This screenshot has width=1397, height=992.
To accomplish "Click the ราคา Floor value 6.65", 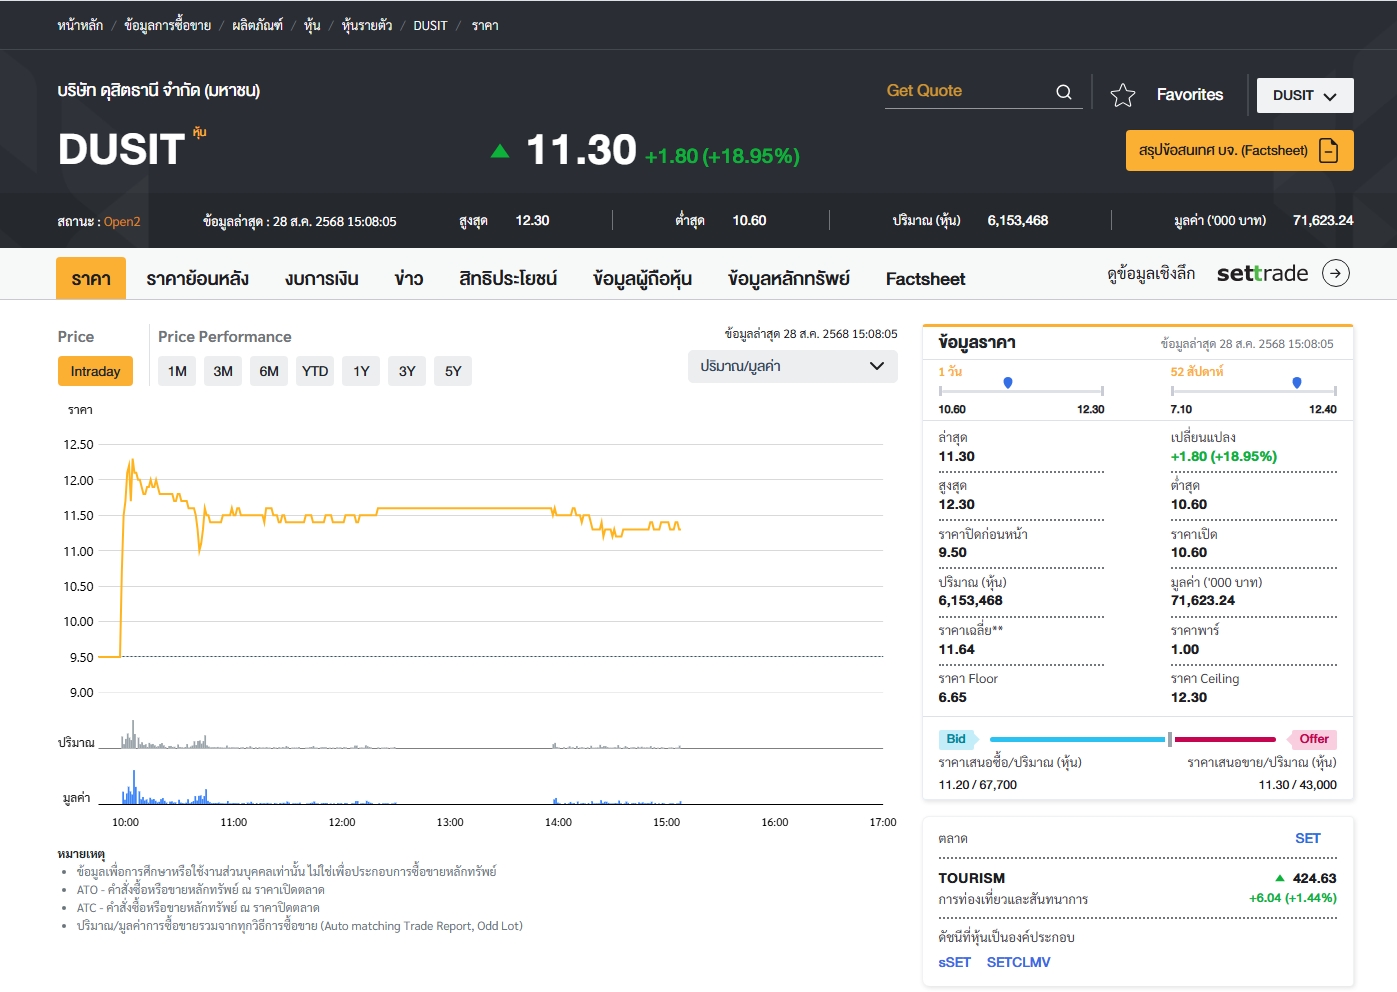I will pyautogui.click(x=952, y=697).
